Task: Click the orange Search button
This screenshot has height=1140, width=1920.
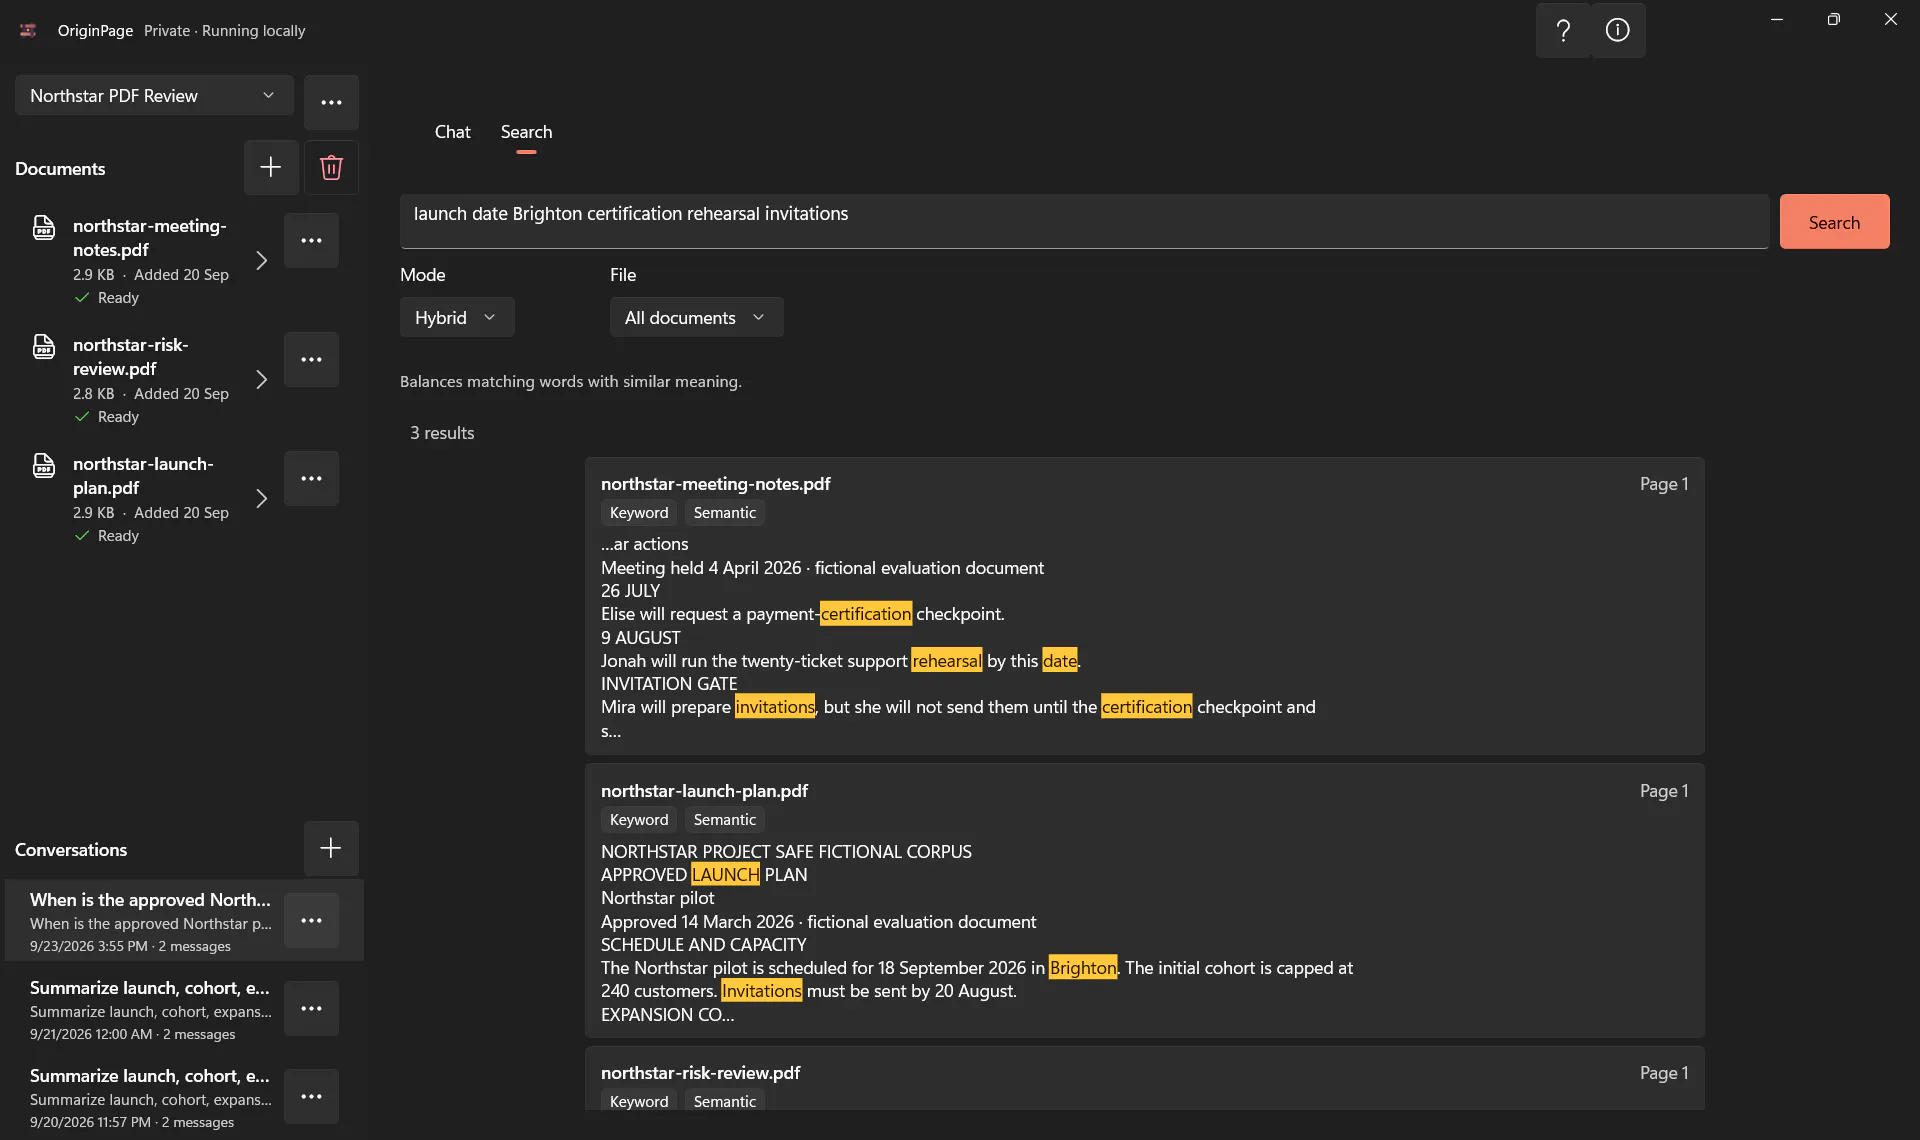Action: pos(1834,222)
